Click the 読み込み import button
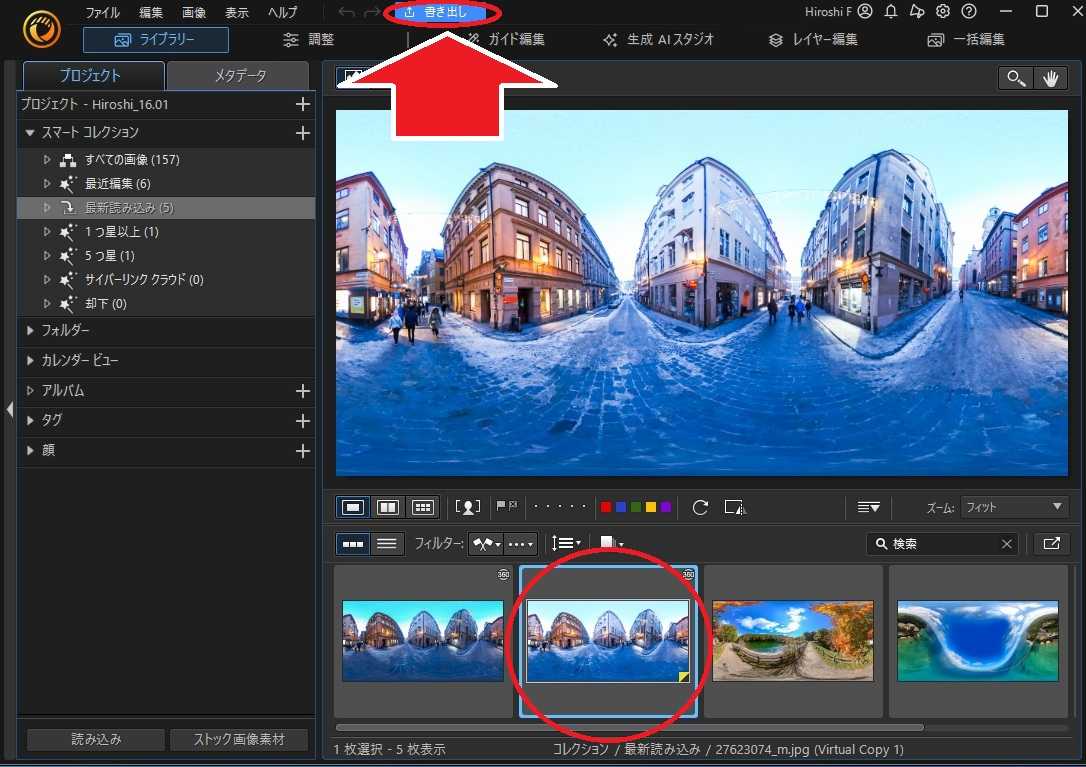The width and height of the screenshot is (1086, 767). pos(94,739)
